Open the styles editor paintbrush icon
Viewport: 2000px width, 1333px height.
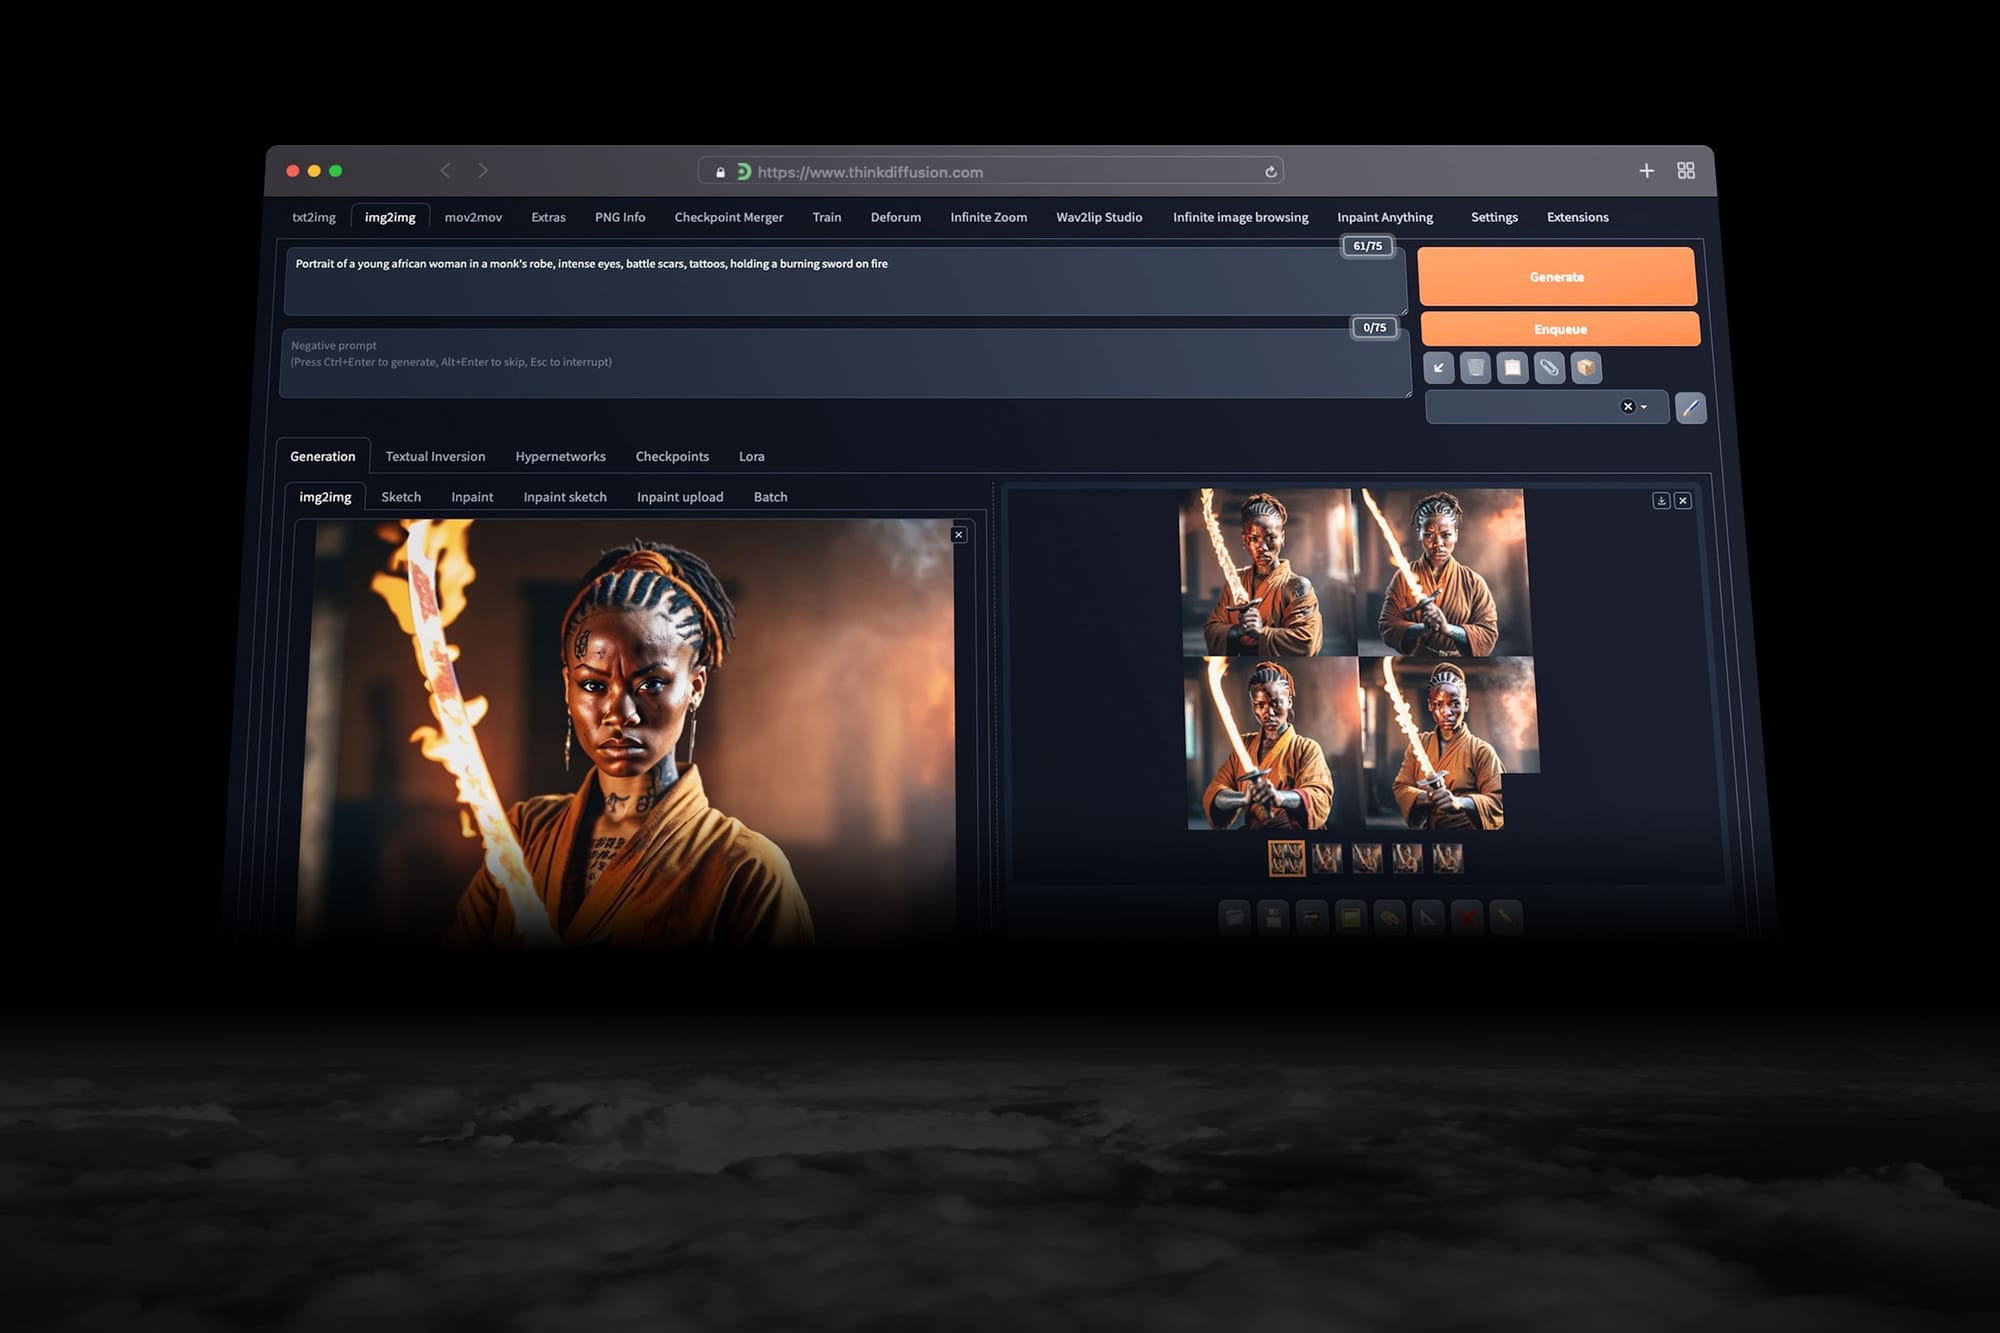coord(1690,408)
